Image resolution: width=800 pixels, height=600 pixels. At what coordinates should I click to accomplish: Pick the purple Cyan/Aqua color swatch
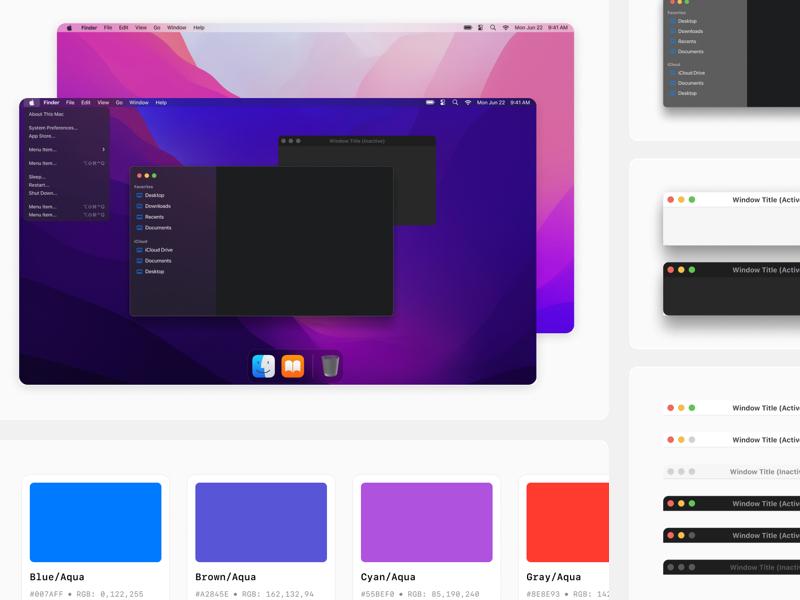coord(426,522)
